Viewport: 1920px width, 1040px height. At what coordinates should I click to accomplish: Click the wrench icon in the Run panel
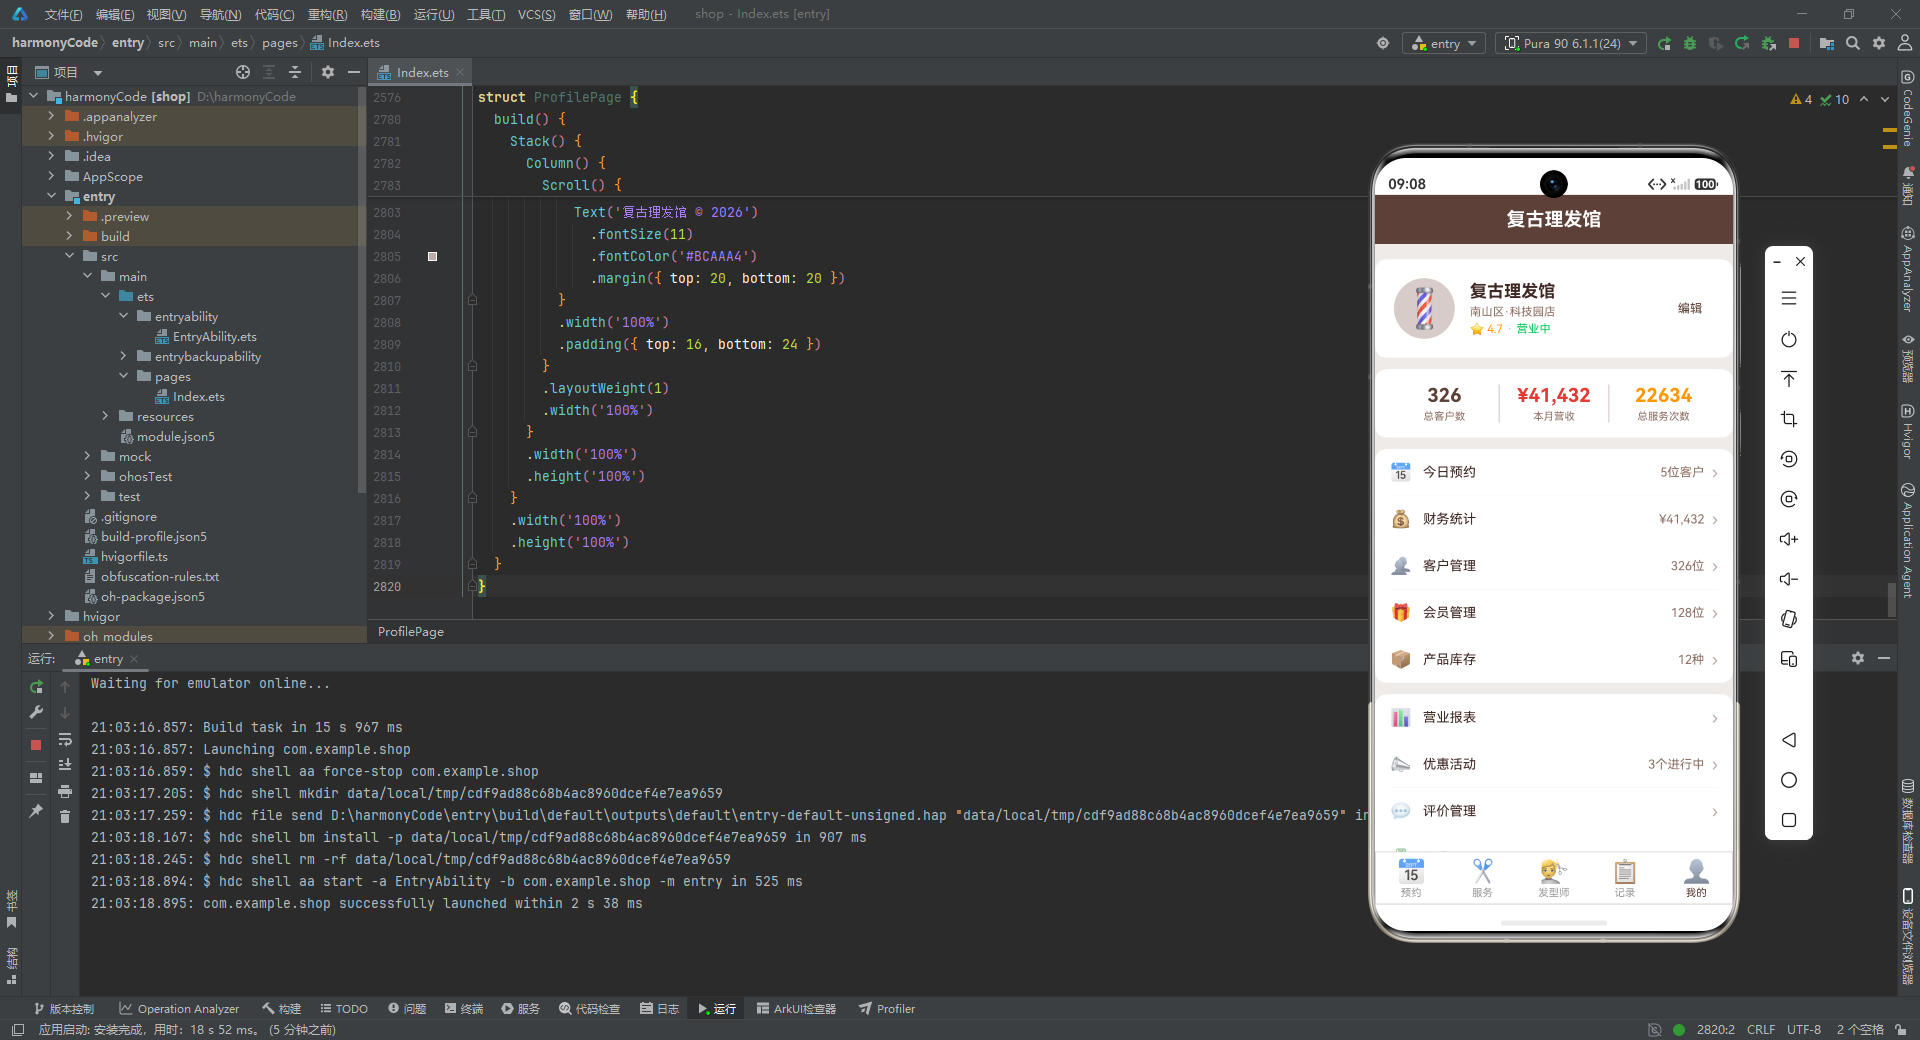(x=36, y=712)
